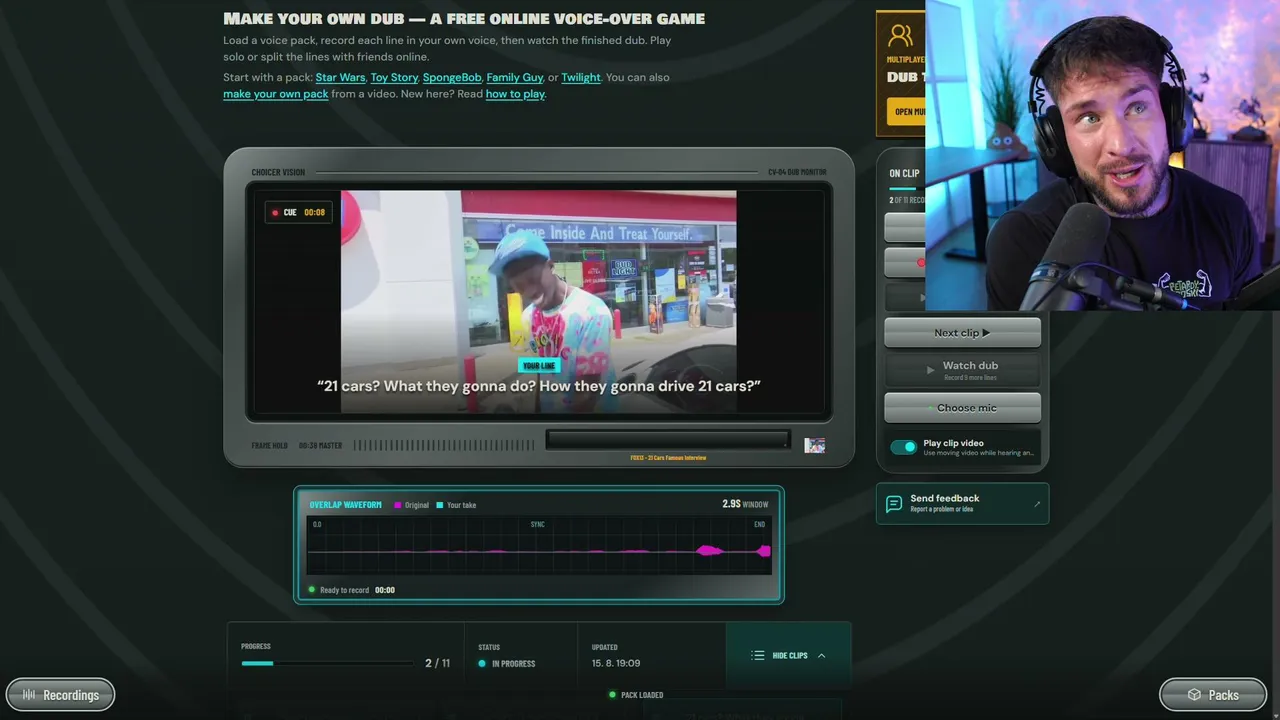Click the progress bar showing 2 / 11
This screenshot has height=720, width=1280.
(x=326, y=663)
